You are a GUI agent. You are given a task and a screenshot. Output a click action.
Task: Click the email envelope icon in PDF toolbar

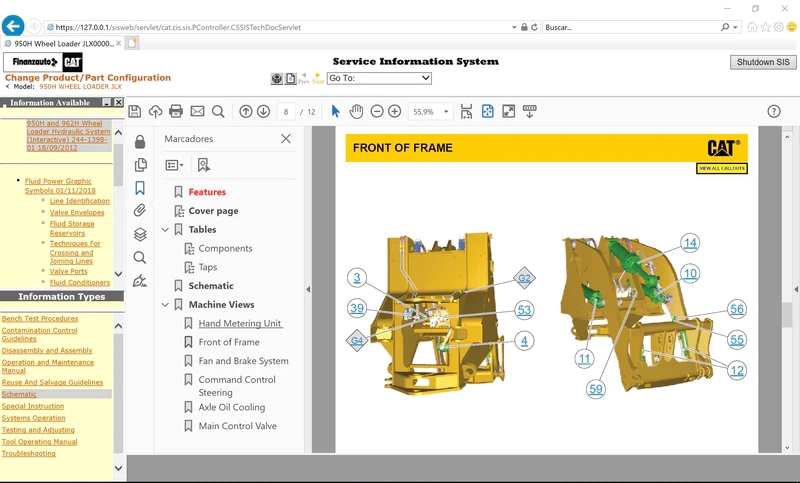[x=197, y=111]
